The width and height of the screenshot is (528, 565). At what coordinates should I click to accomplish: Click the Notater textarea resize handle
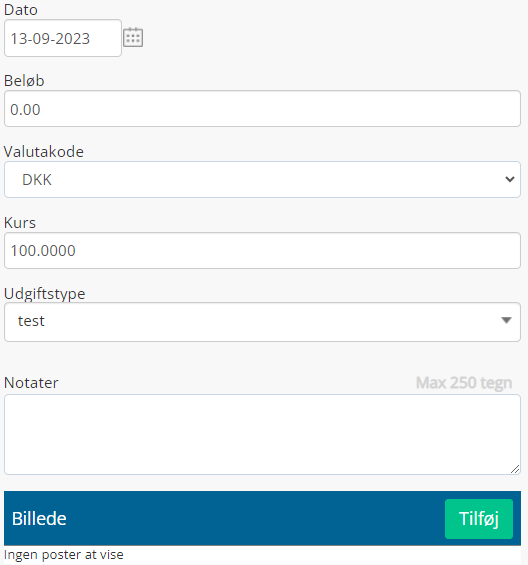pyautogui.click(x=515, y=469)
